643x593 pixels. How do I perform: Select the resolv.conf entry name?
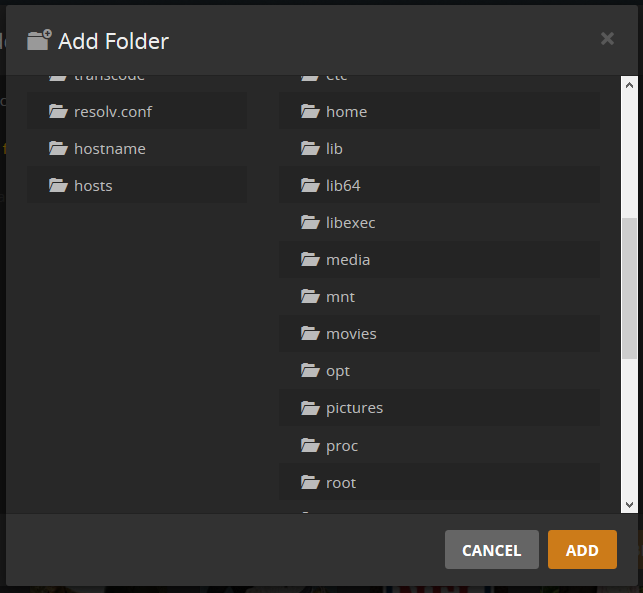point(113,112)
